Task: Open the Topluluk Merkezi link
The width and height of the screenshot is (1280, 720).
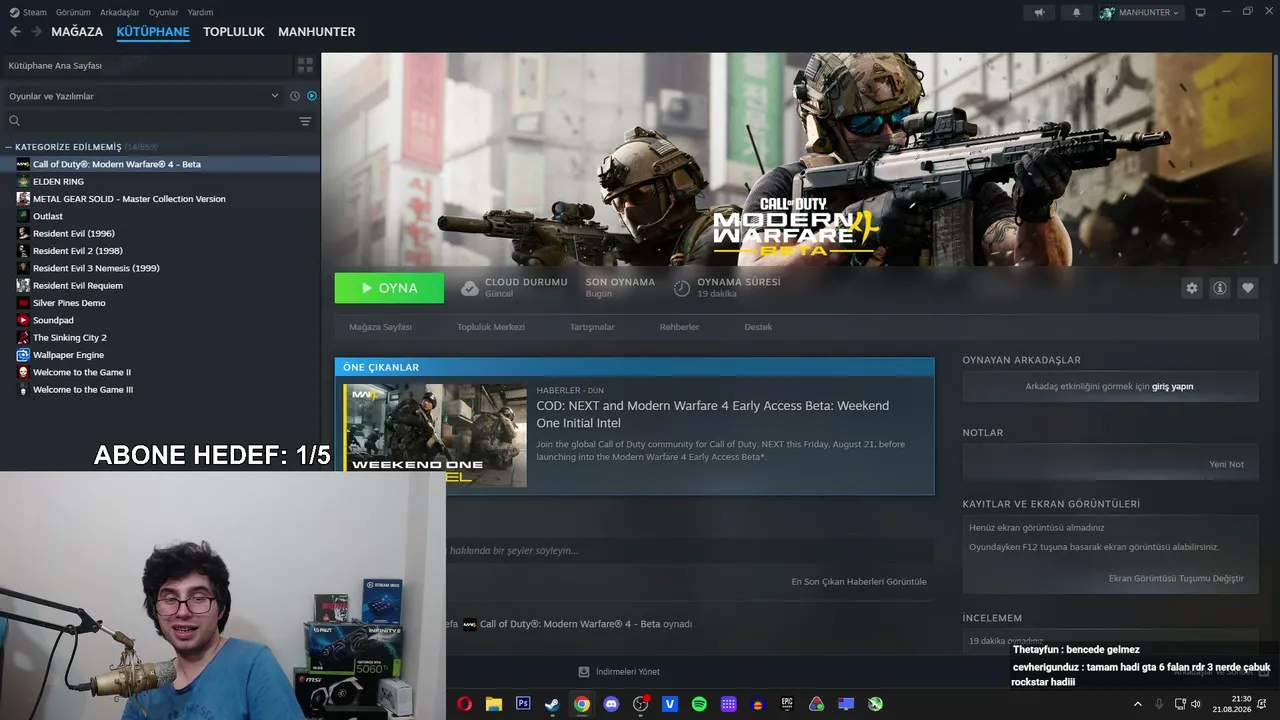Action: pos(491,327)
